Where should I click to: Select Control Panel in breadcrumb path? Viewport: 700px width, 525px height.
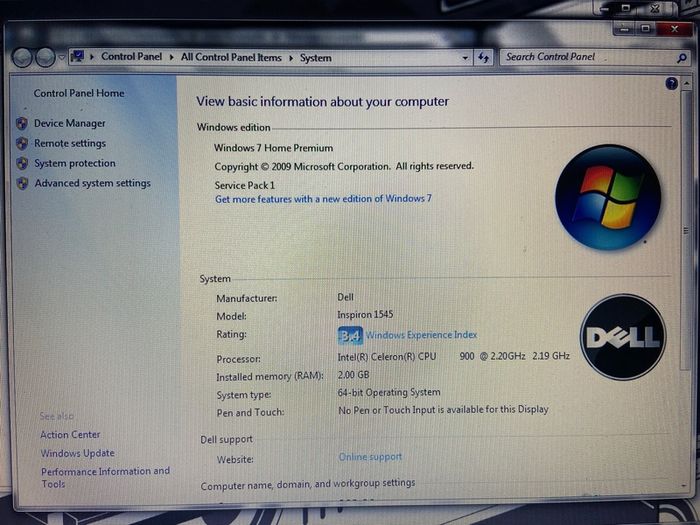pyautogui.click(x=131, y=56)
